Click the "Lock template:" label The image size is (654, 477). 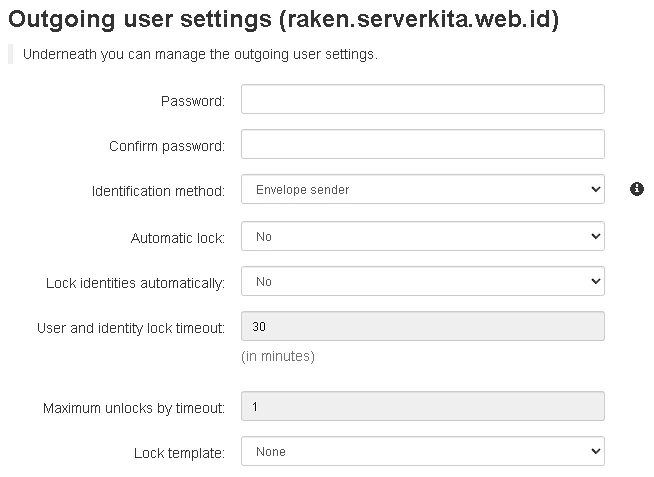point(179,453)
